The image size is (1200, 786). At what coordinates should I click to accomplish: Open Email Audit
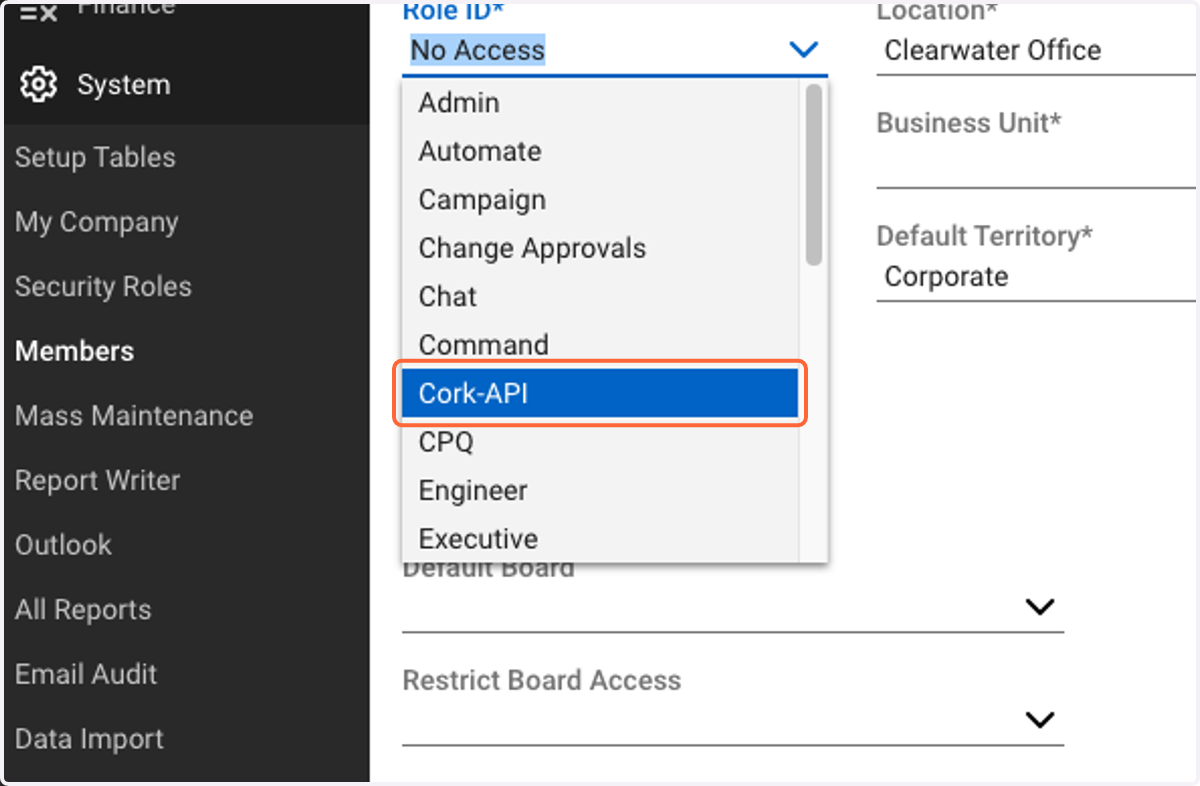click(x=86, y=674)
